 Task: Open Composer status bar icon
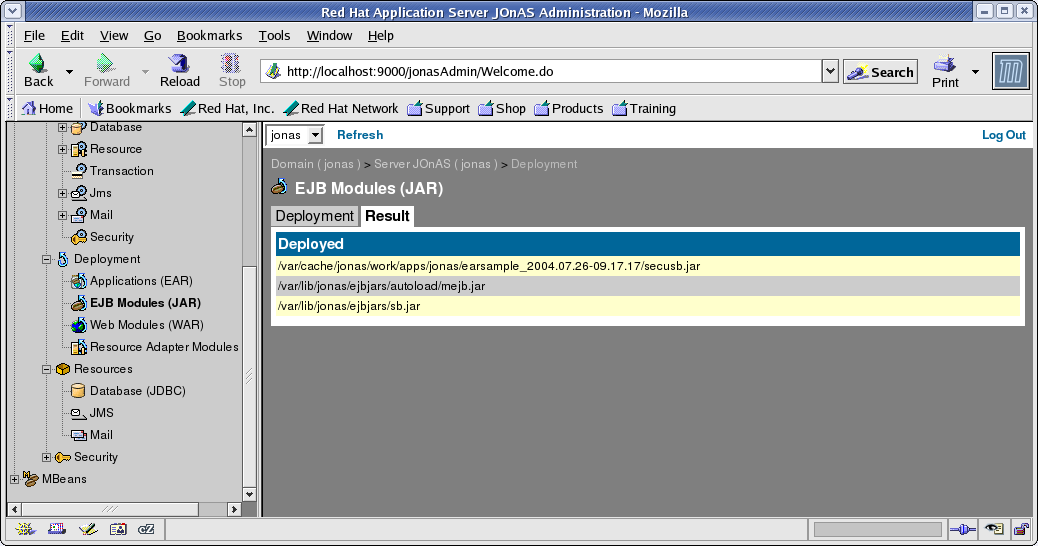click(x=87, y=529)
